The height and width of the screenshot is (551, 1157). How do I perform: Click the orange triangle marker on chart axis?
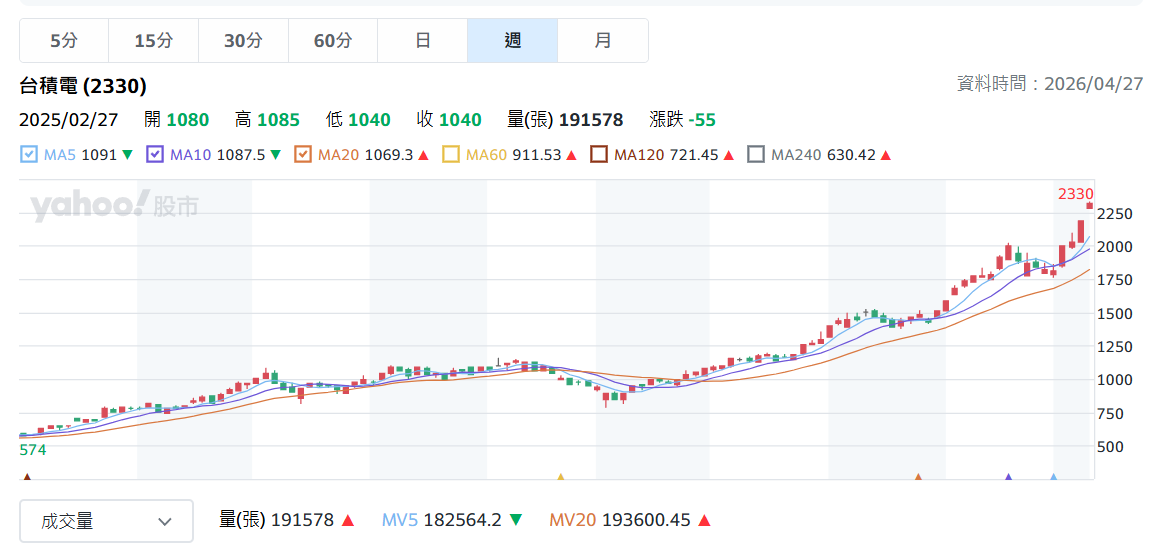(x=919, y=477)
